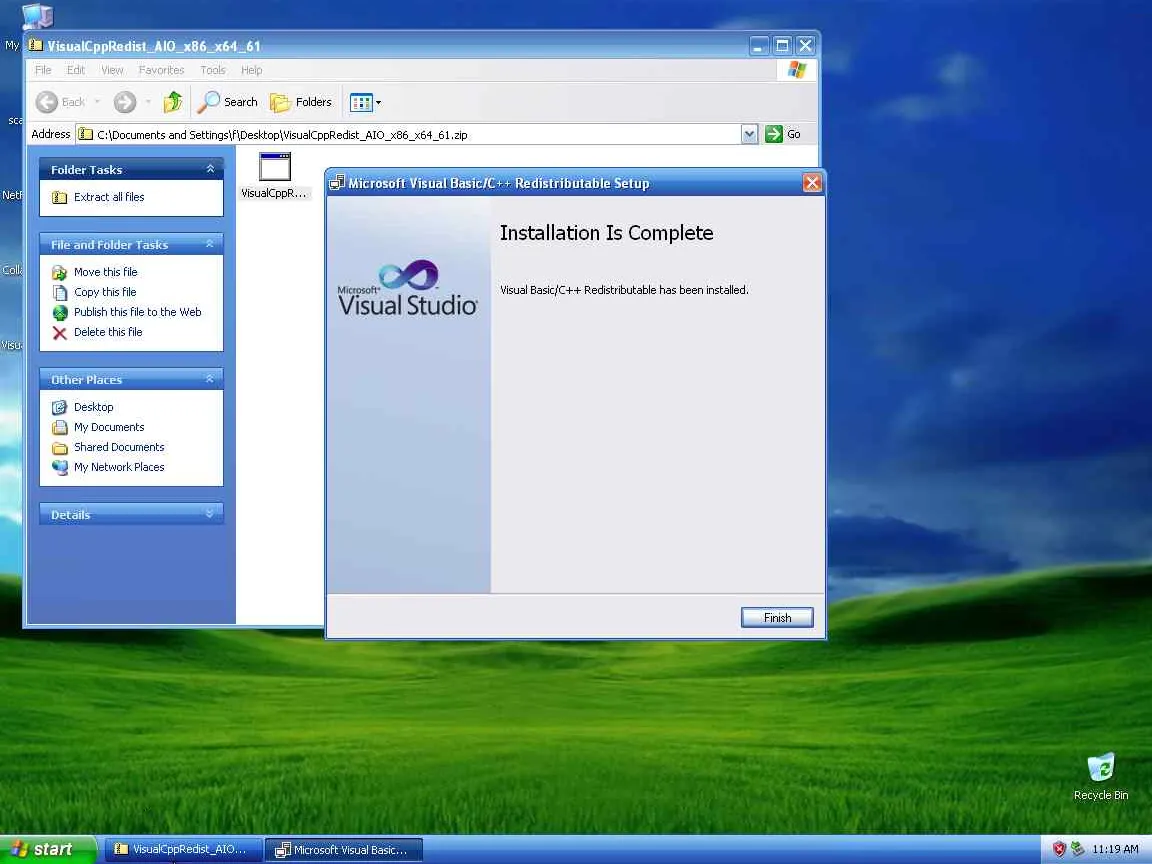The width and height of the screenshot is (1152, 864).
Task: Open the Edit menu in Explorer
Action: click(76, 70)
